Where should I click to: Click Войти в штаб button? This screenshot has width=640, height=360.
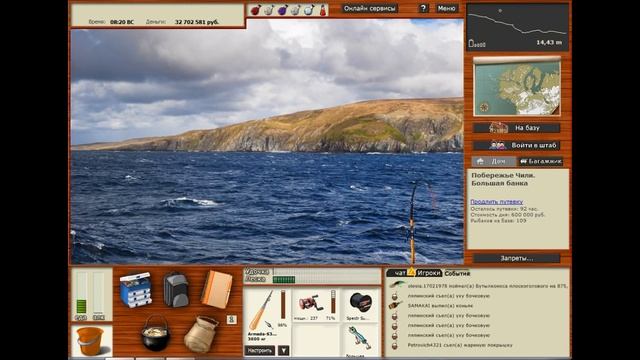pyautogui.click(x=516, y=145)
